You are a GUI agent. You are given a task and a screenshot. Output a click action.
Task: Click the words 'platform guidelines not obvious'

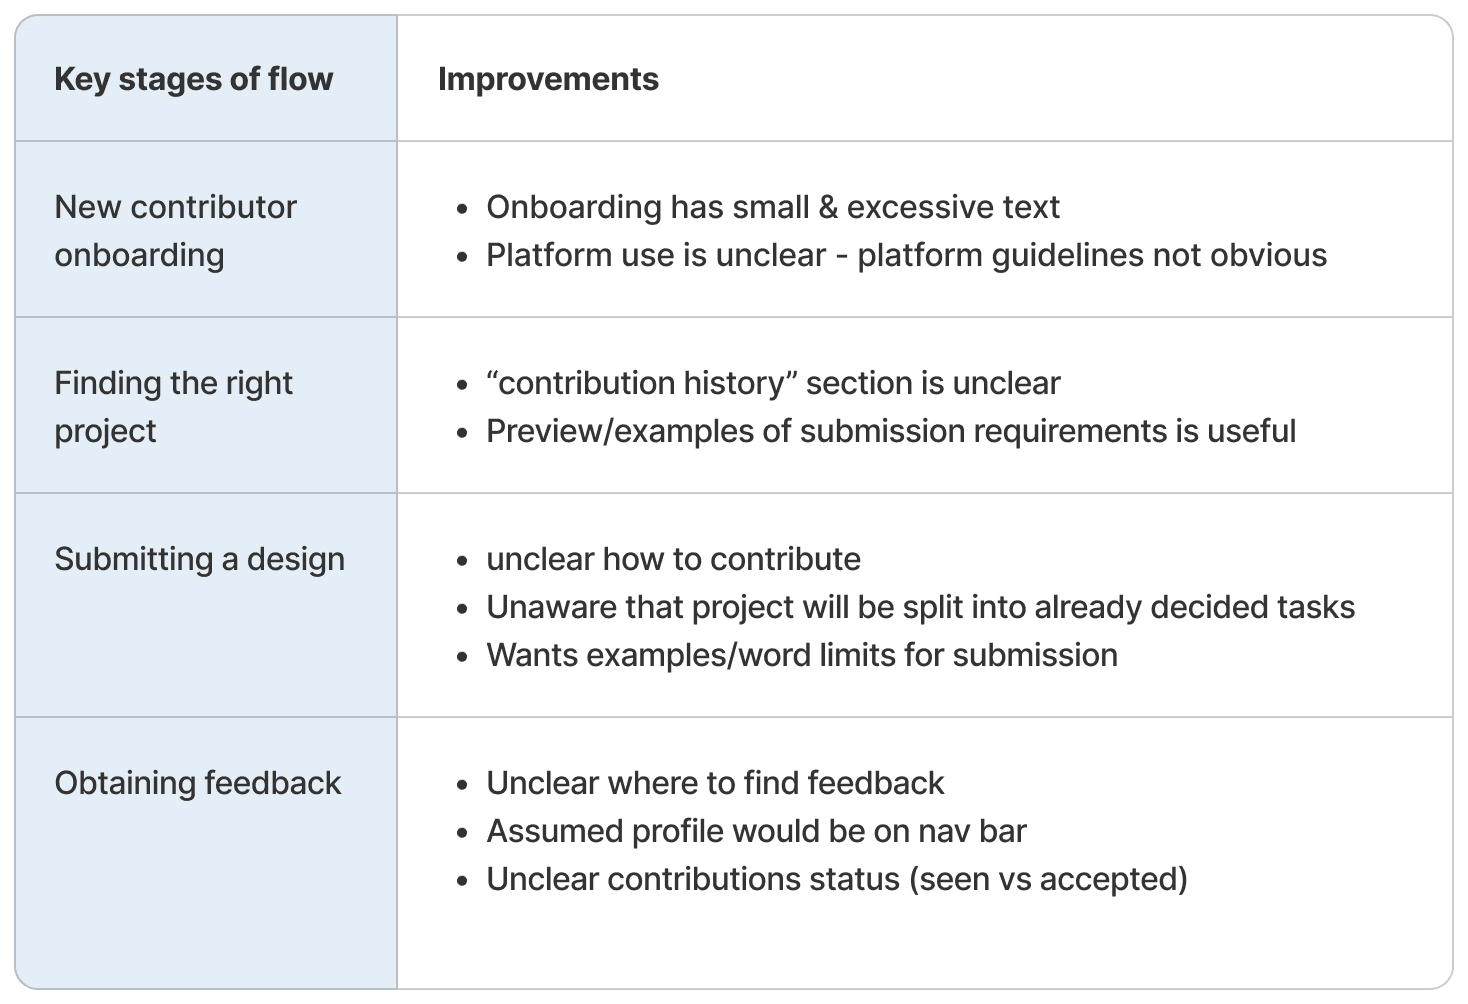(x=1092, y=255)
